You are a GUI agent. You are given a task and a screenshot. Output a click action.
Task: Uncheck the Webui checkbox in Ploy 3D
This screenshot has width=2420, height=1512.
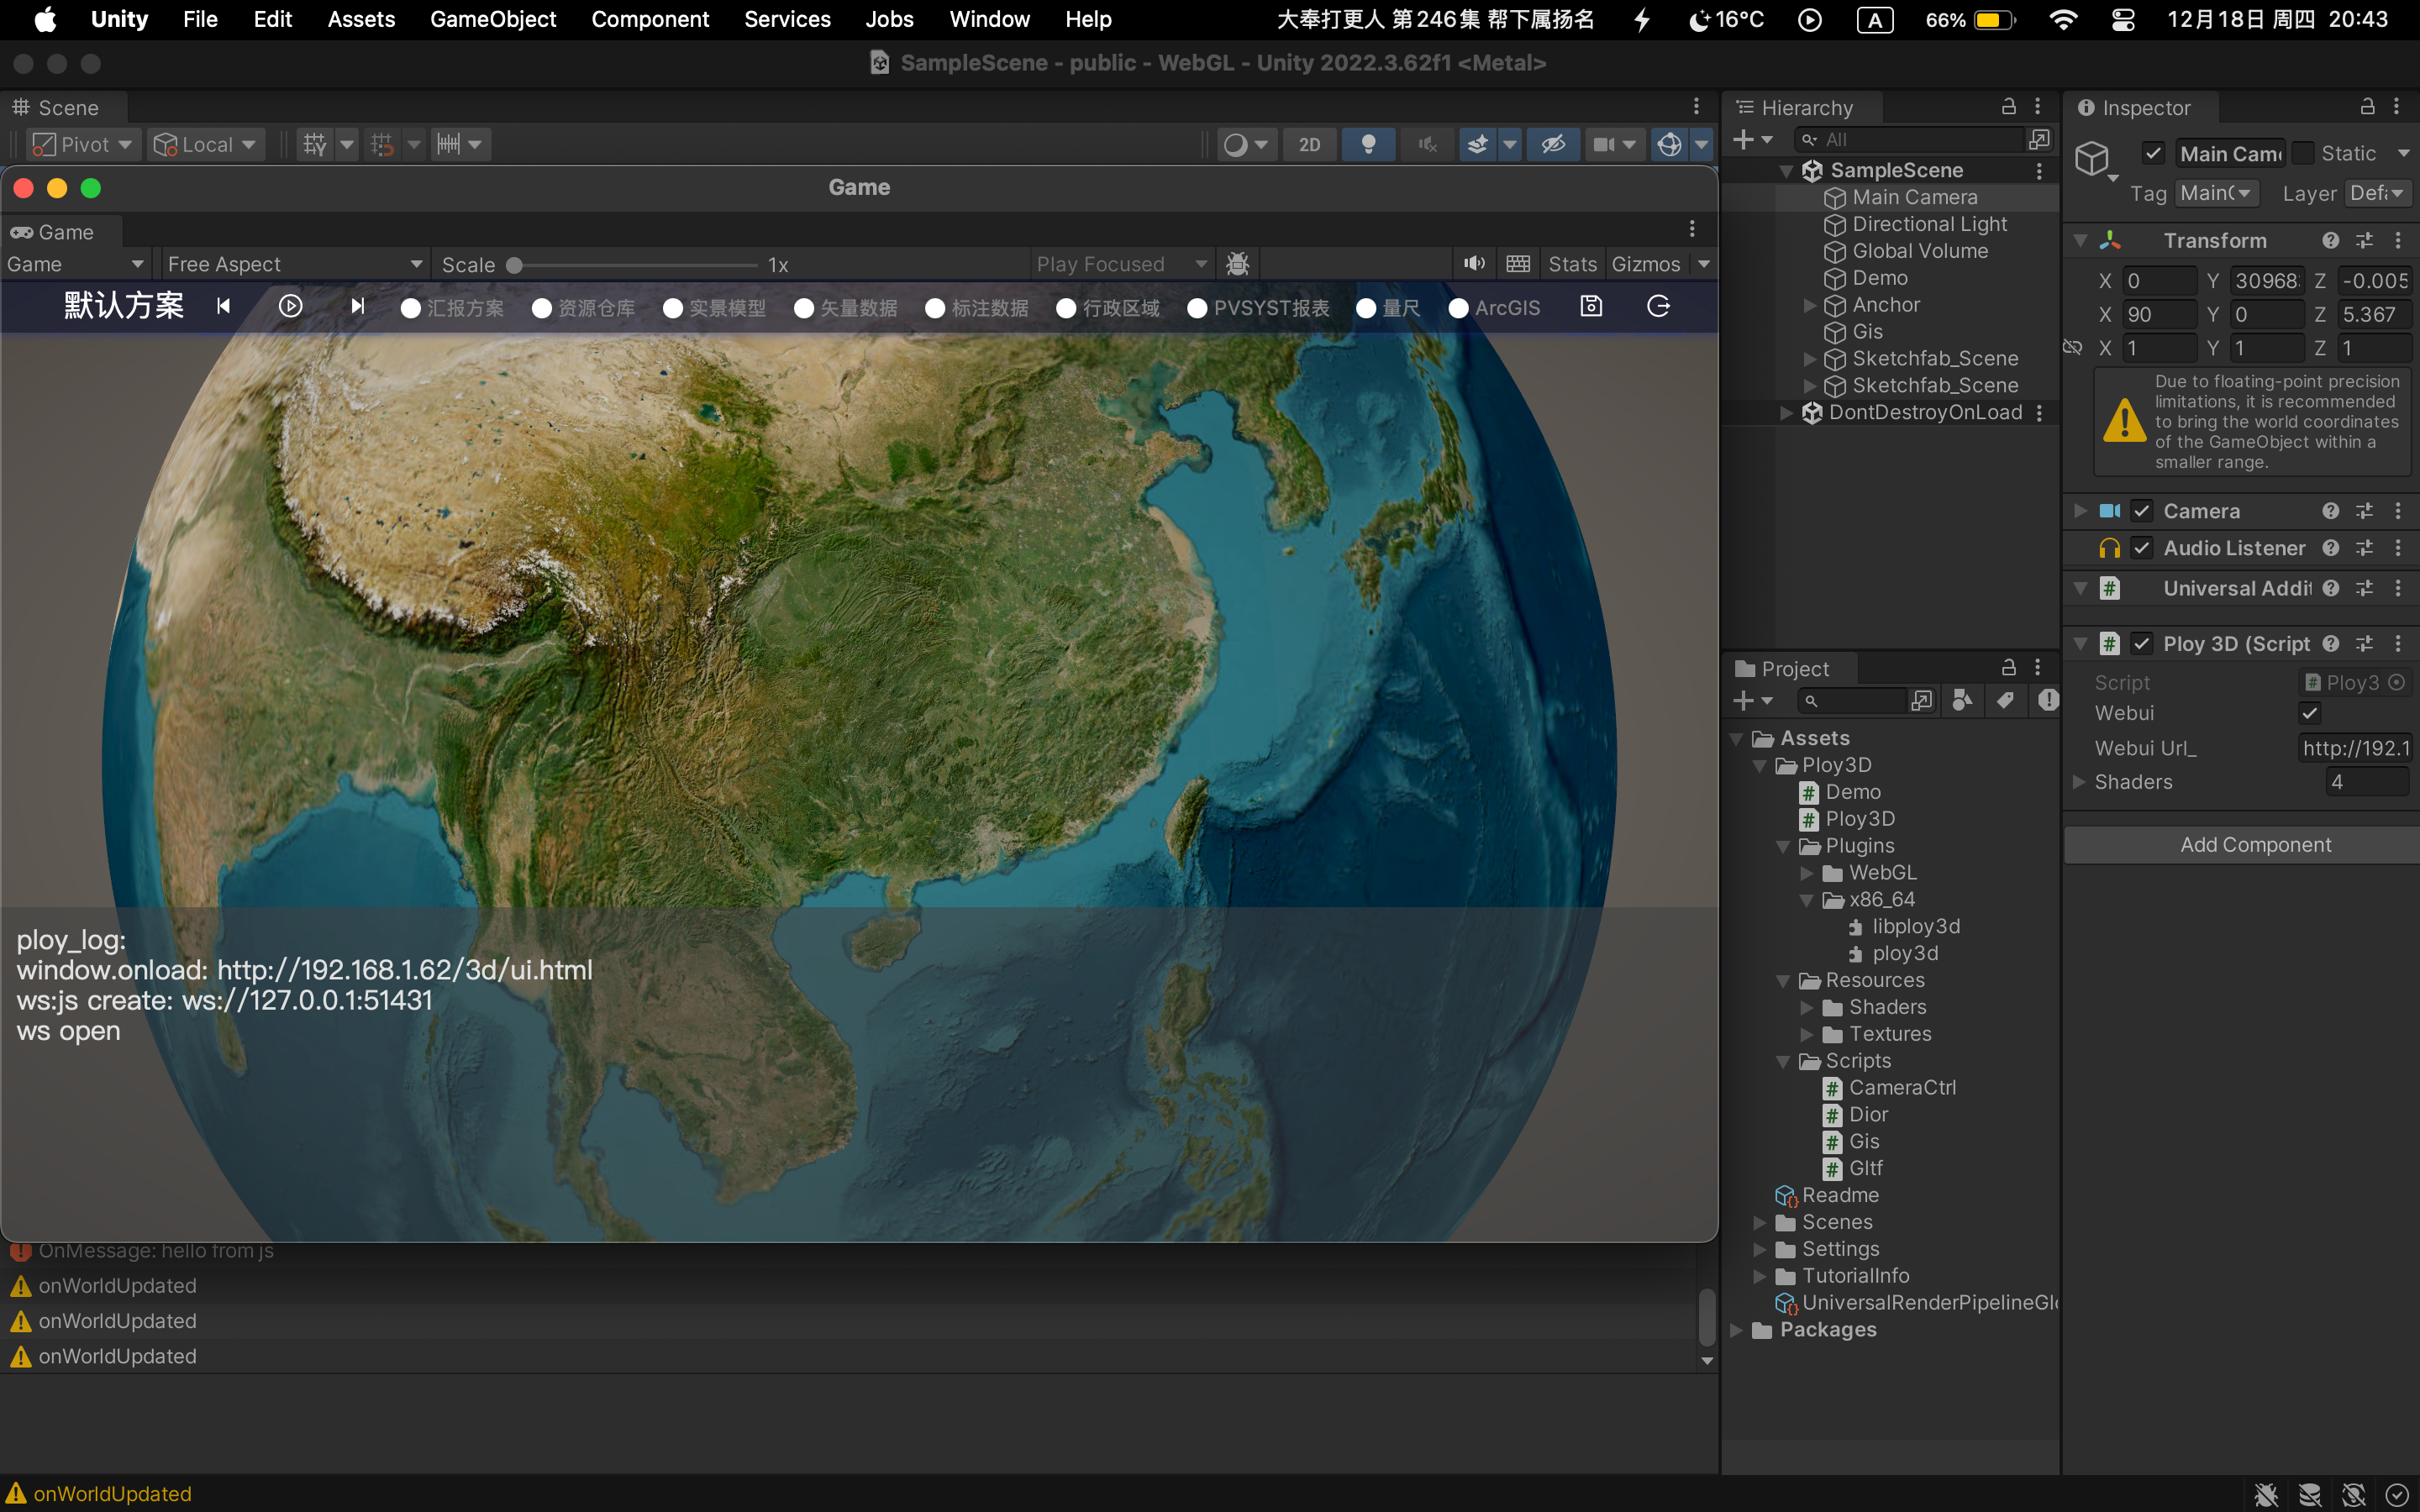click(2309, 713)
